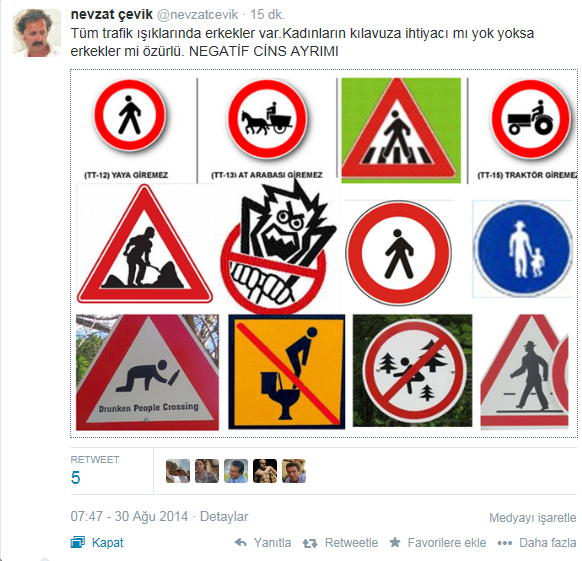Click the reply arrow icon next to Yanıtla
The height and width of the screenshot is (561, 582).
click(241, 542)
